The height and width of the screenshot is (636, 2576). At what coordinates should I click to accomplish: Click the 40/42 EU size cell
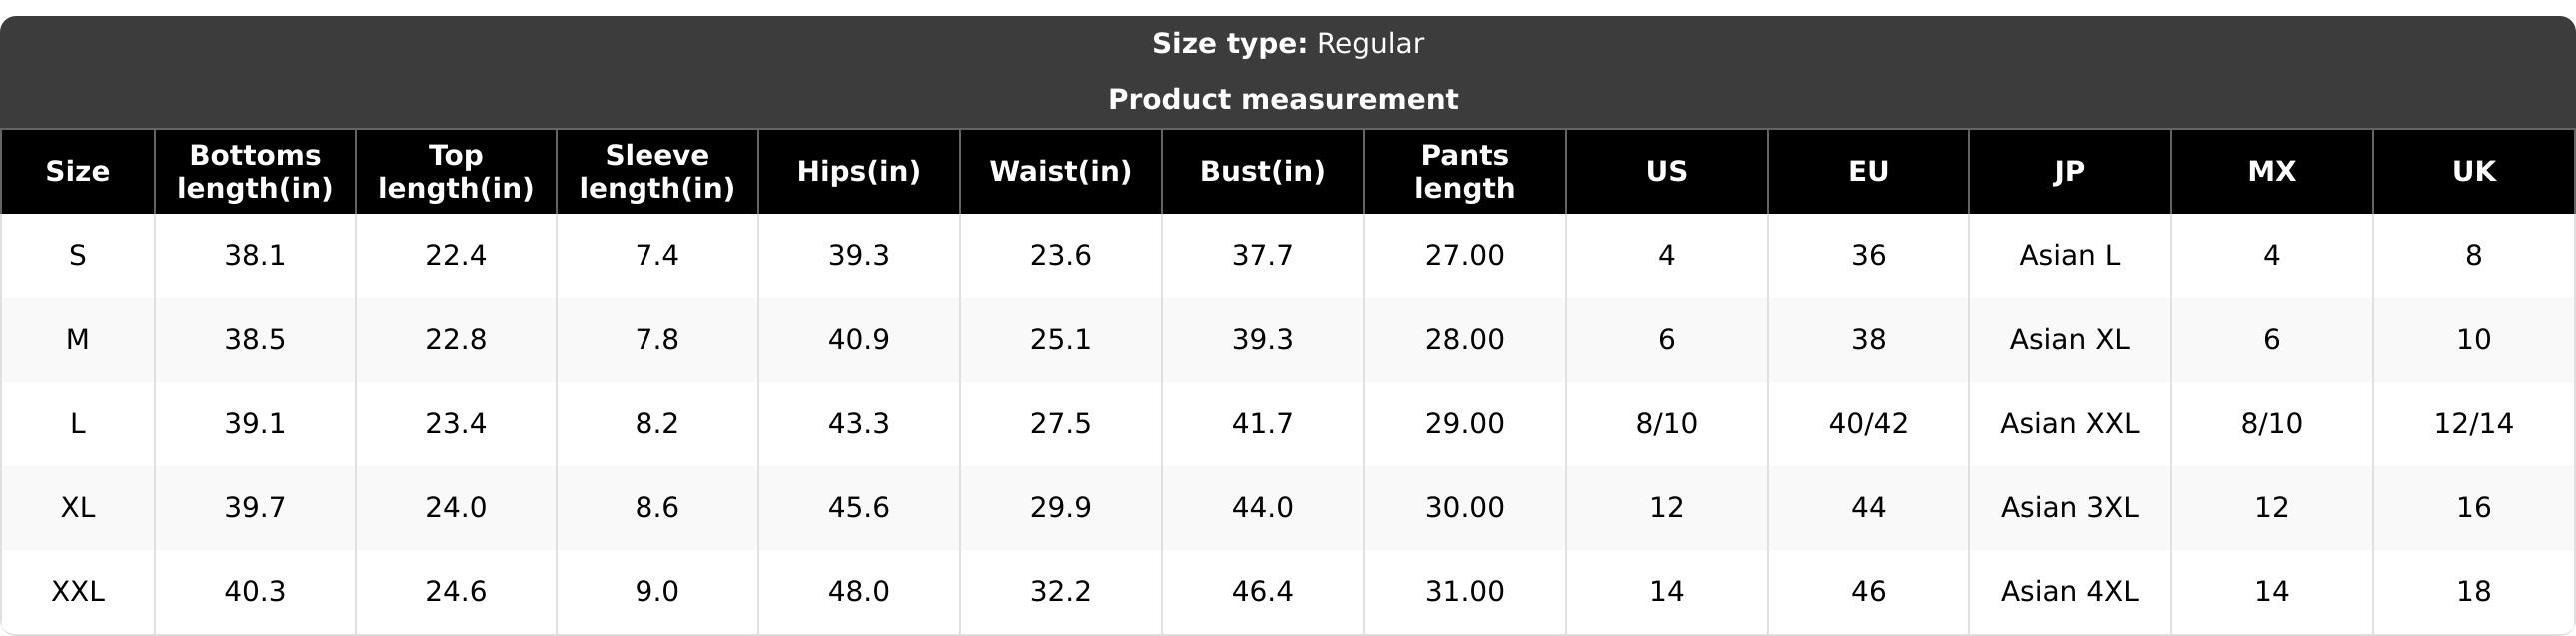point(1868,423)
